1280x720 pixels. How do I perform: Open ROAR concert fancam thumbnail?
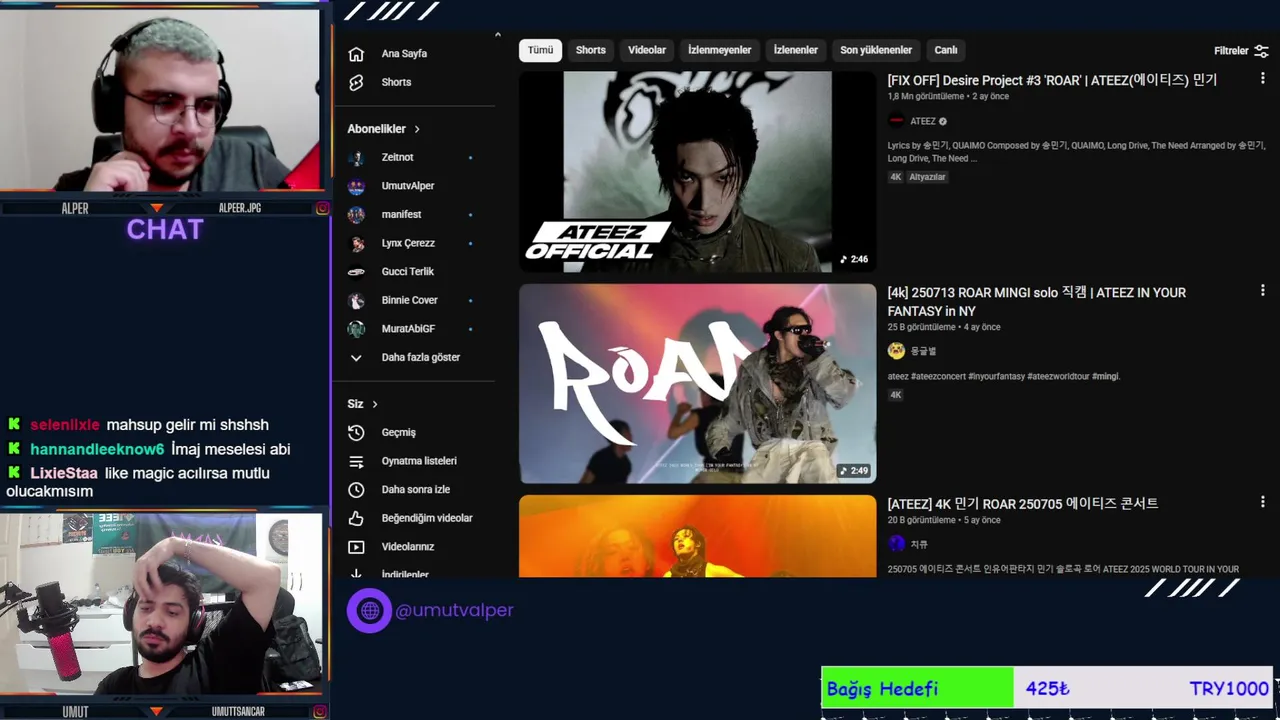pyautogui.click(x=697, y=384)
